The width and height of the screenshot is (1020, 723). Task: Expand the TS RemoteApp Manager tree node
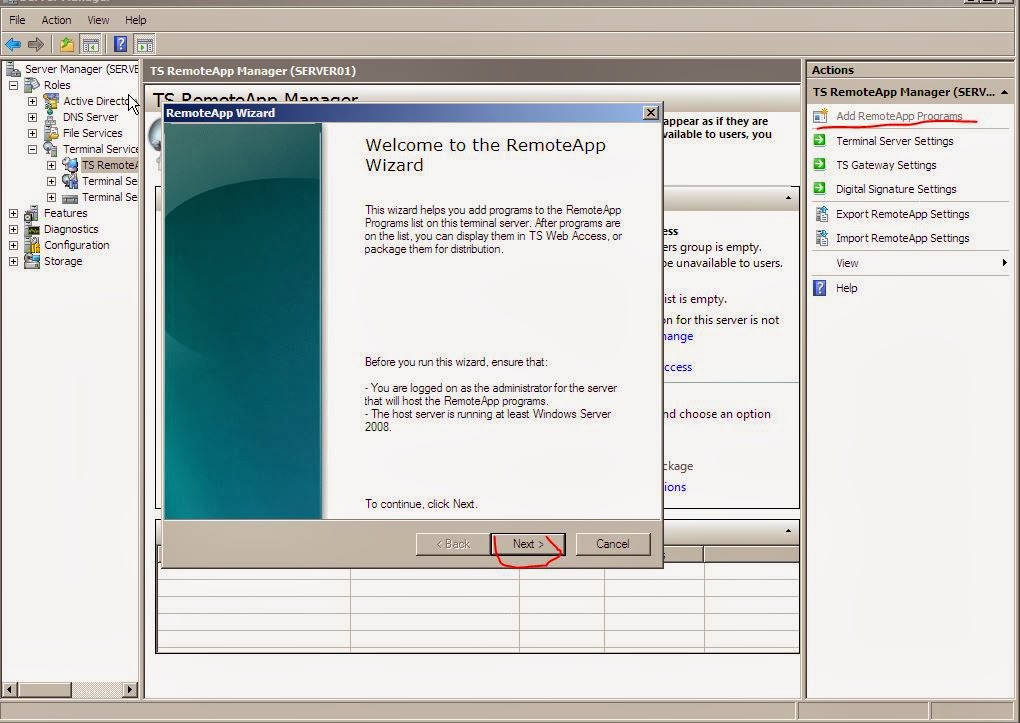(x=51, y=165)
